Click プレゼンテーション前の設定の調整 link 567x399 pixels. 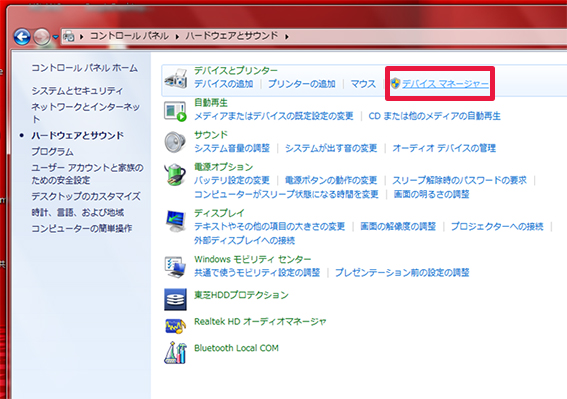click(x=402, y=272)
